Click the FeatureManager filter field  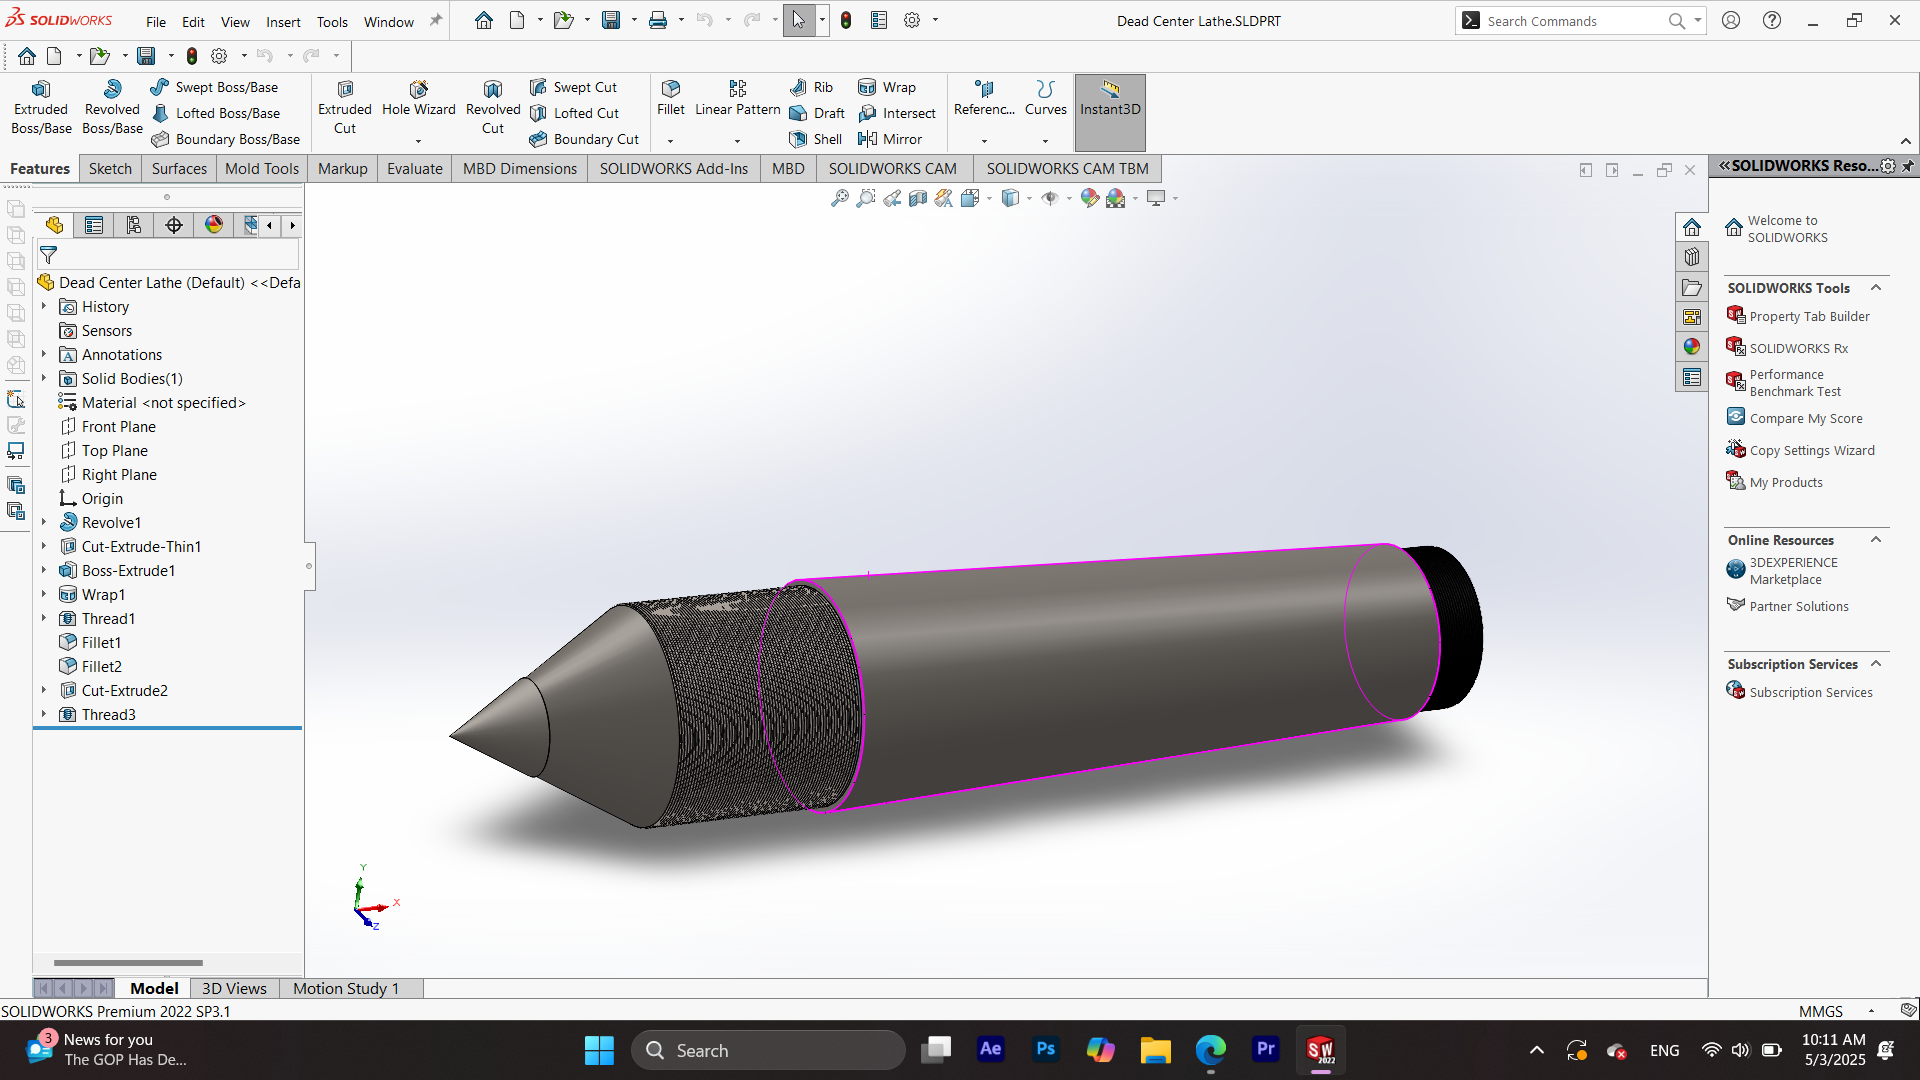[x=168, y=256]
